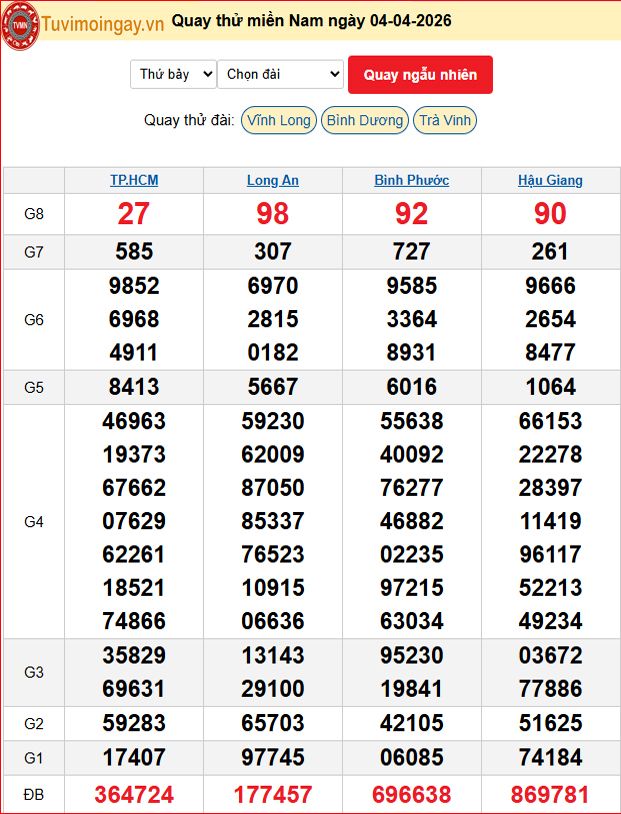This screenshot has height=814, width=621.
Task: Choose the Bình Dương trial draw pill
Action: click(x=365, y=121)
